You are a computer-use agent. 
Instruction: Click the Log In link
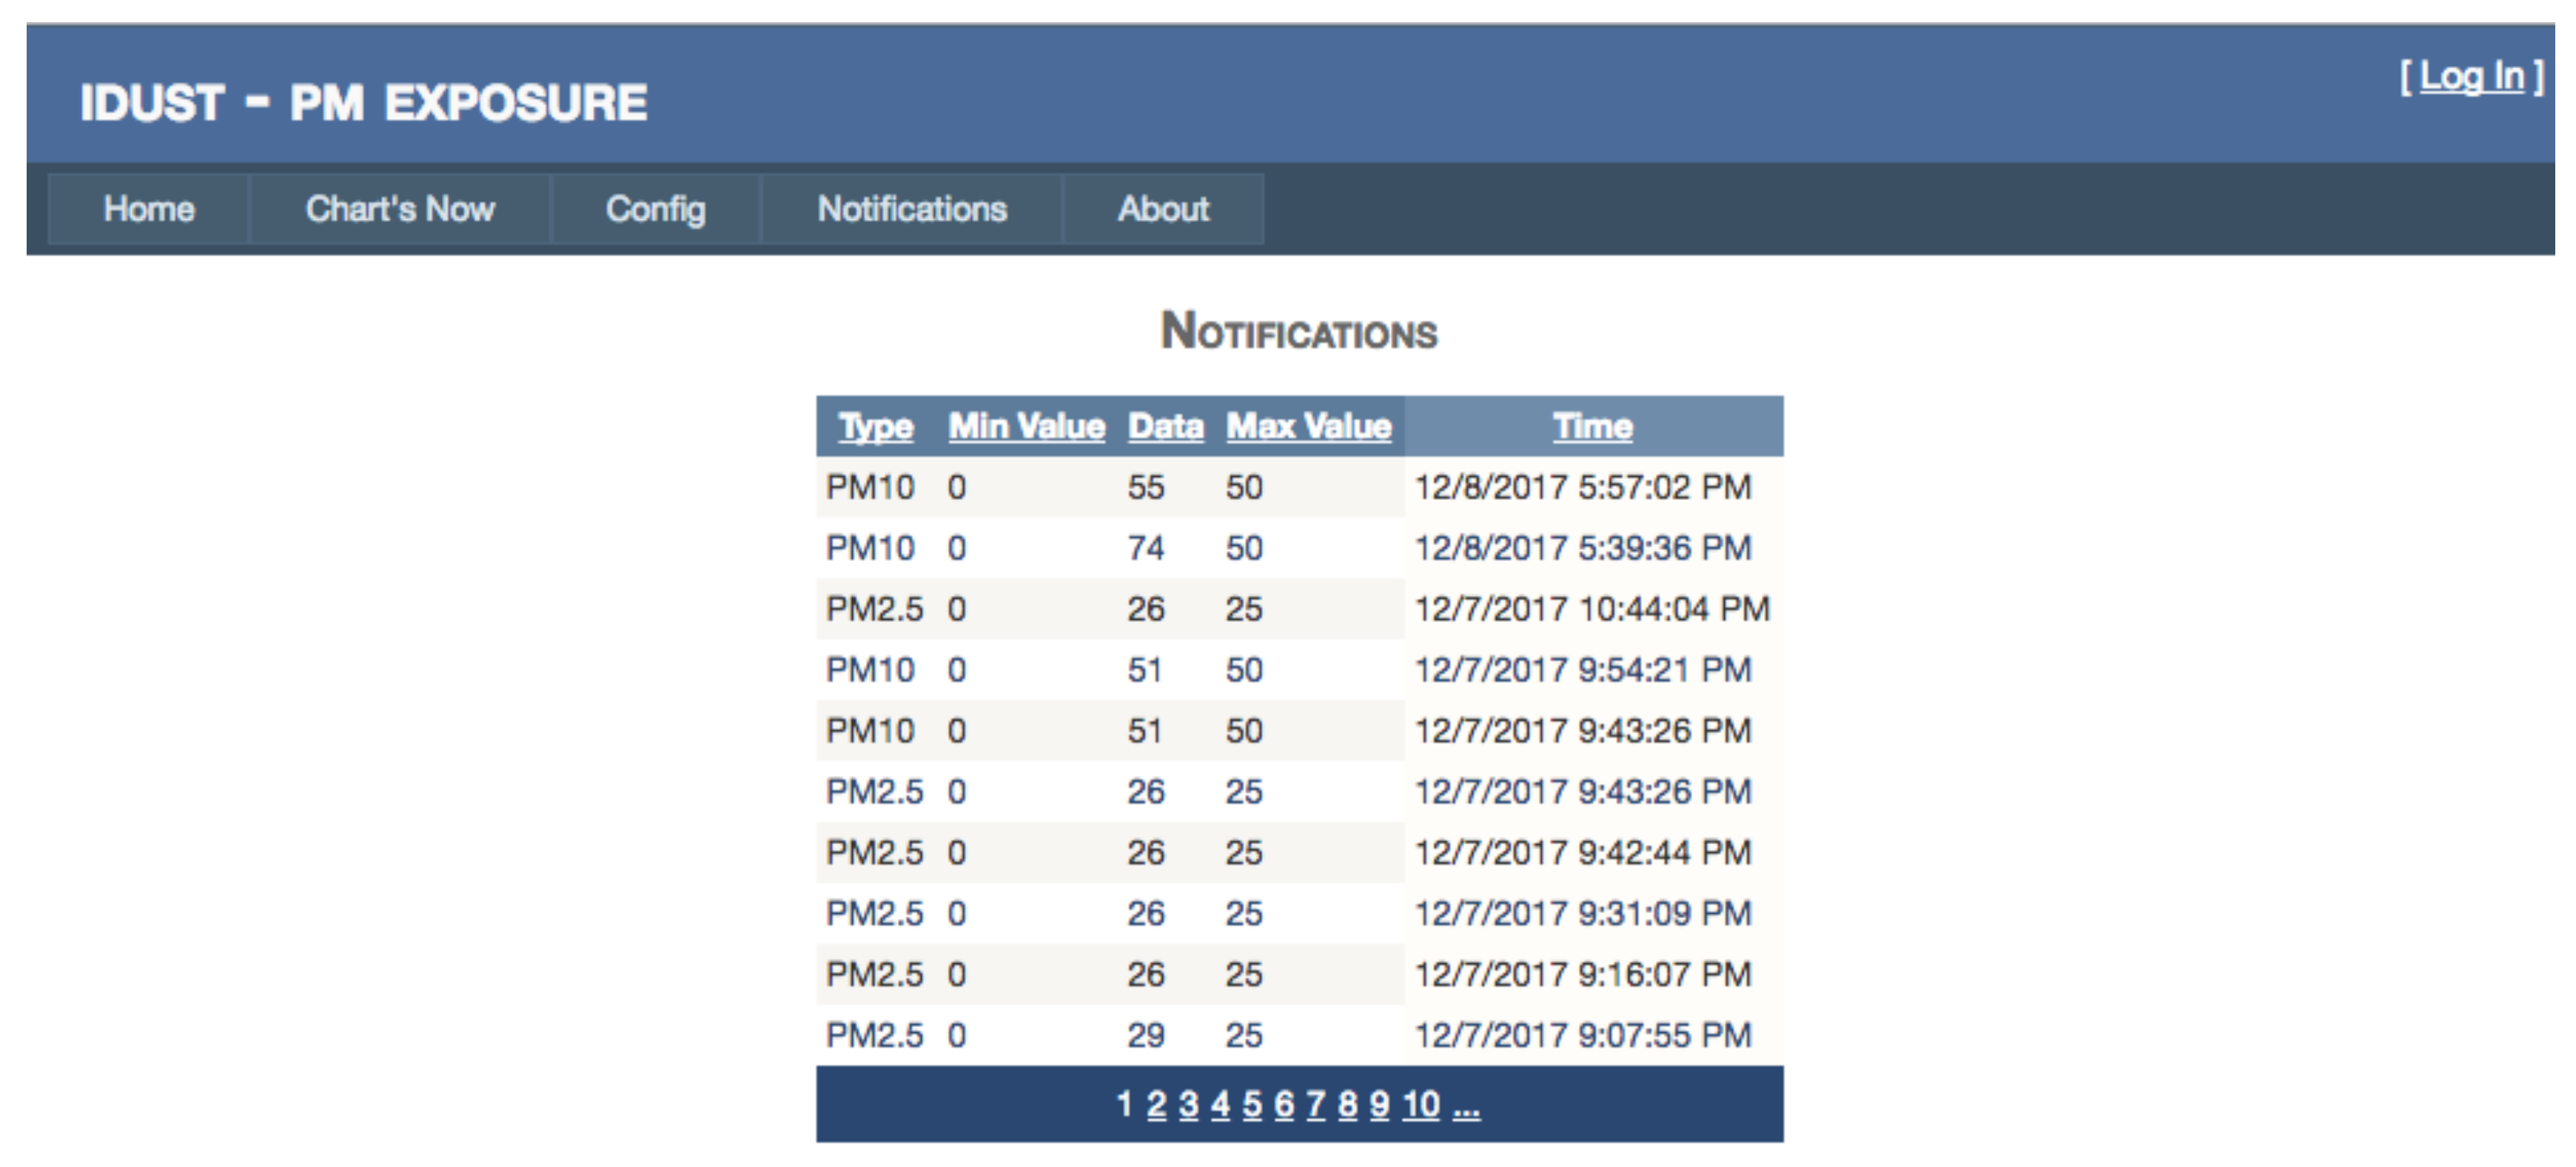point(2471,76)
